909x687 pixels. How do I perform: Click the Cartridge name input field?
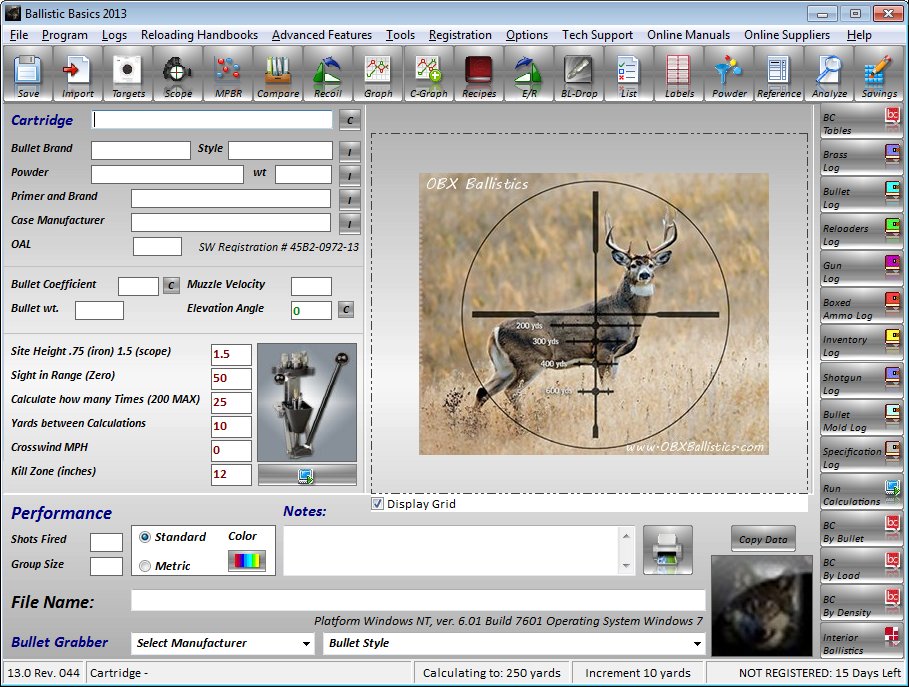coord(212,120)
